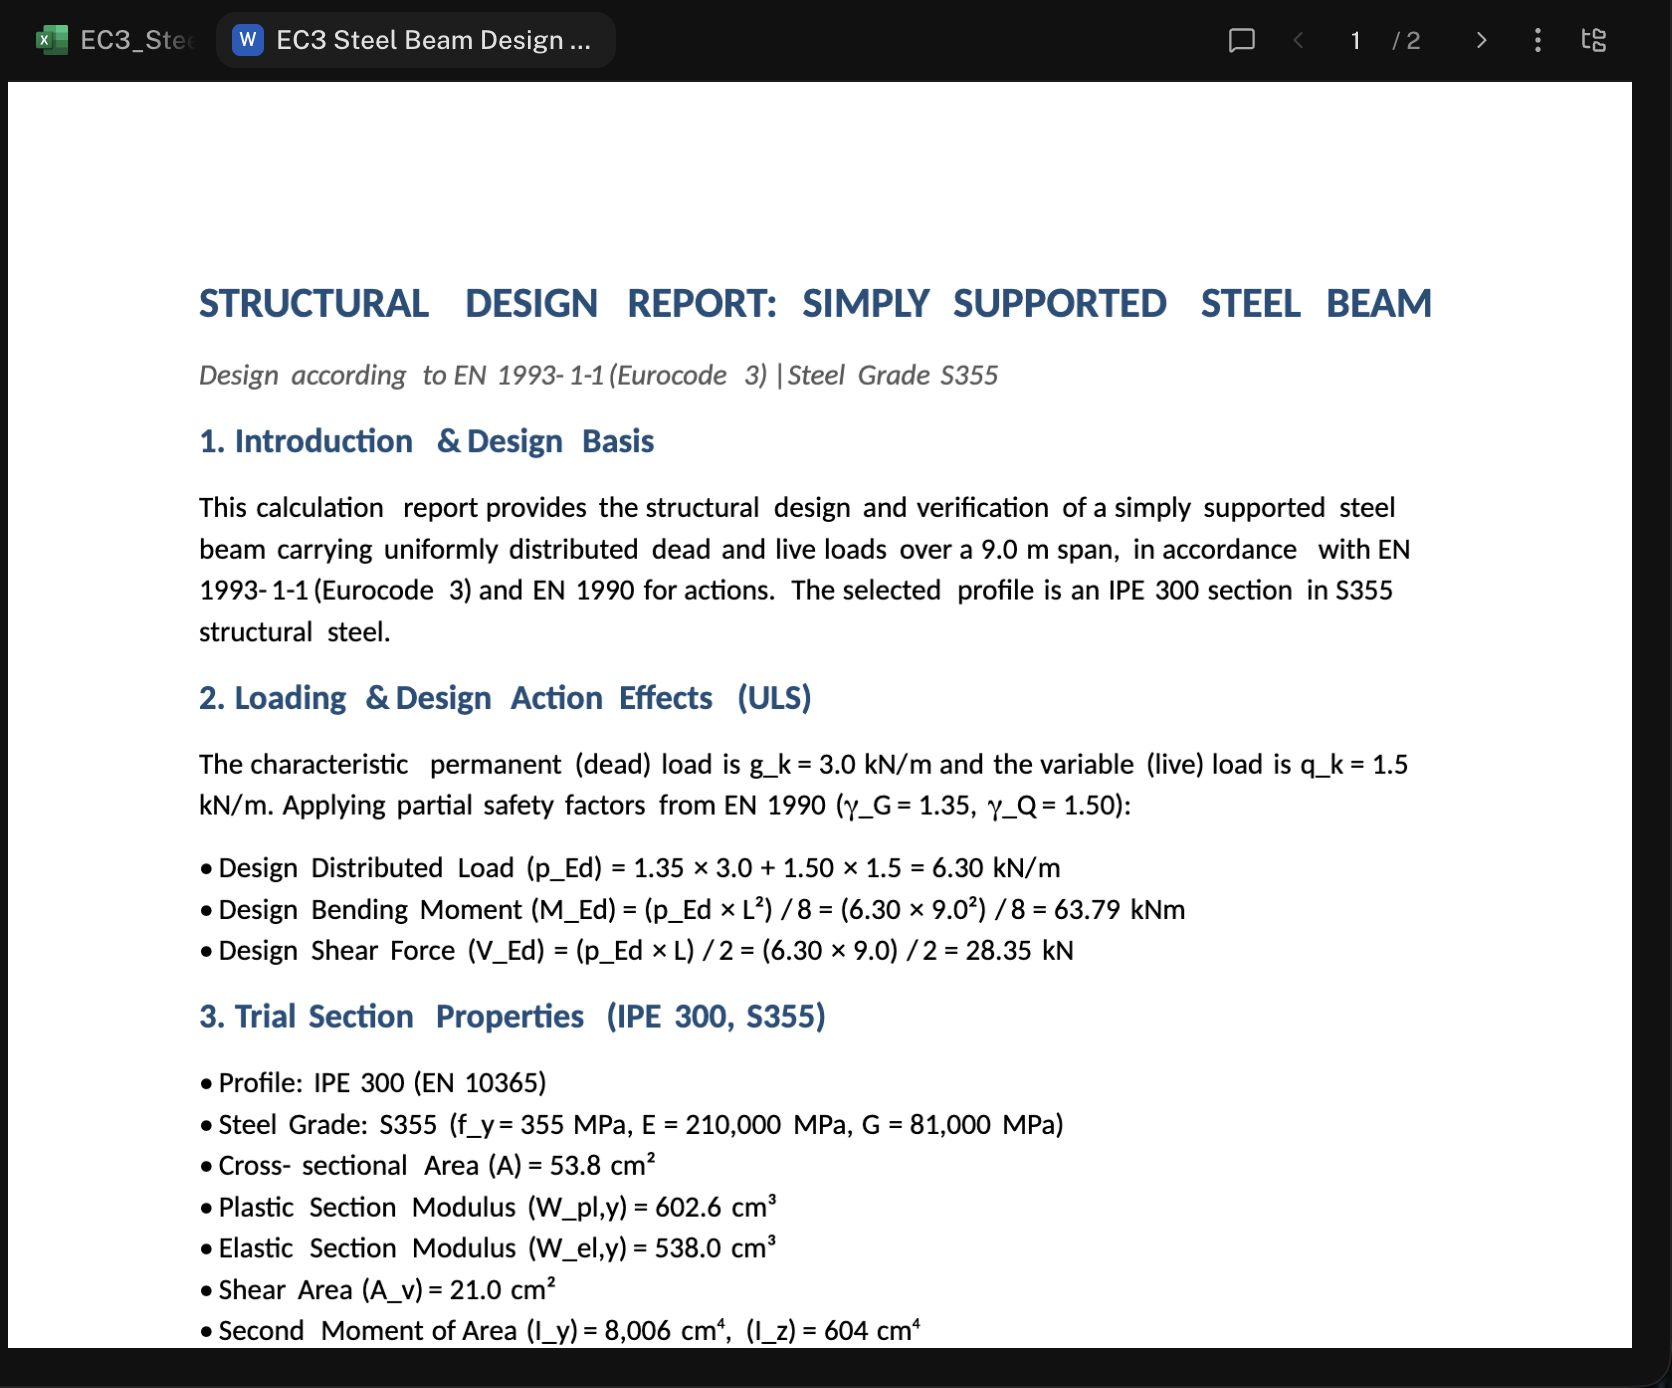The image size is (1672, 1388).
Task: Click the 'kN/m. Applying partial safety factors' line
Action: [x=665, y=805]
